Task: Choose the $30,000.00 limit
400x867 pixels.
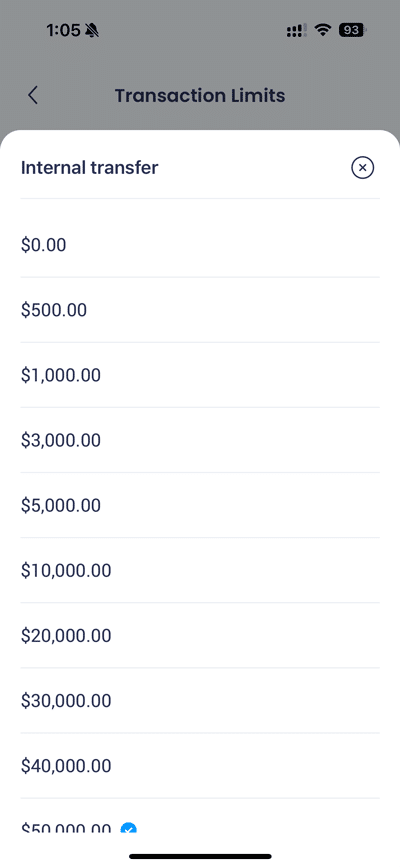Action: 200,701
